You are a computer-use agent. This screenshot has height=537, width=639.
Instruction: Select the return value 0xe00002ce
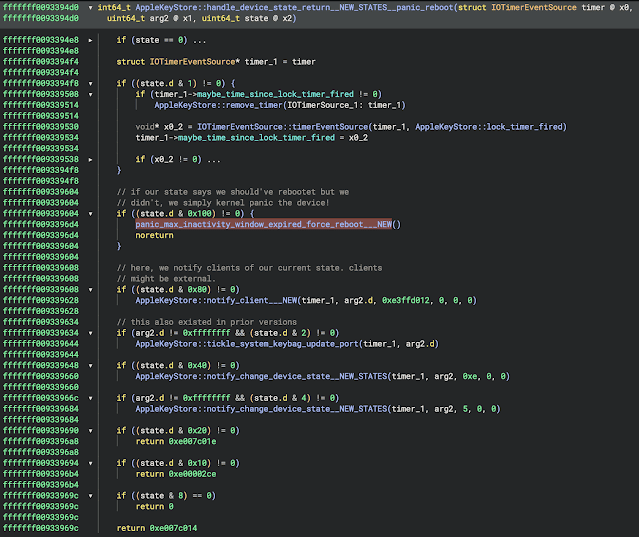[x=194, y=473]
